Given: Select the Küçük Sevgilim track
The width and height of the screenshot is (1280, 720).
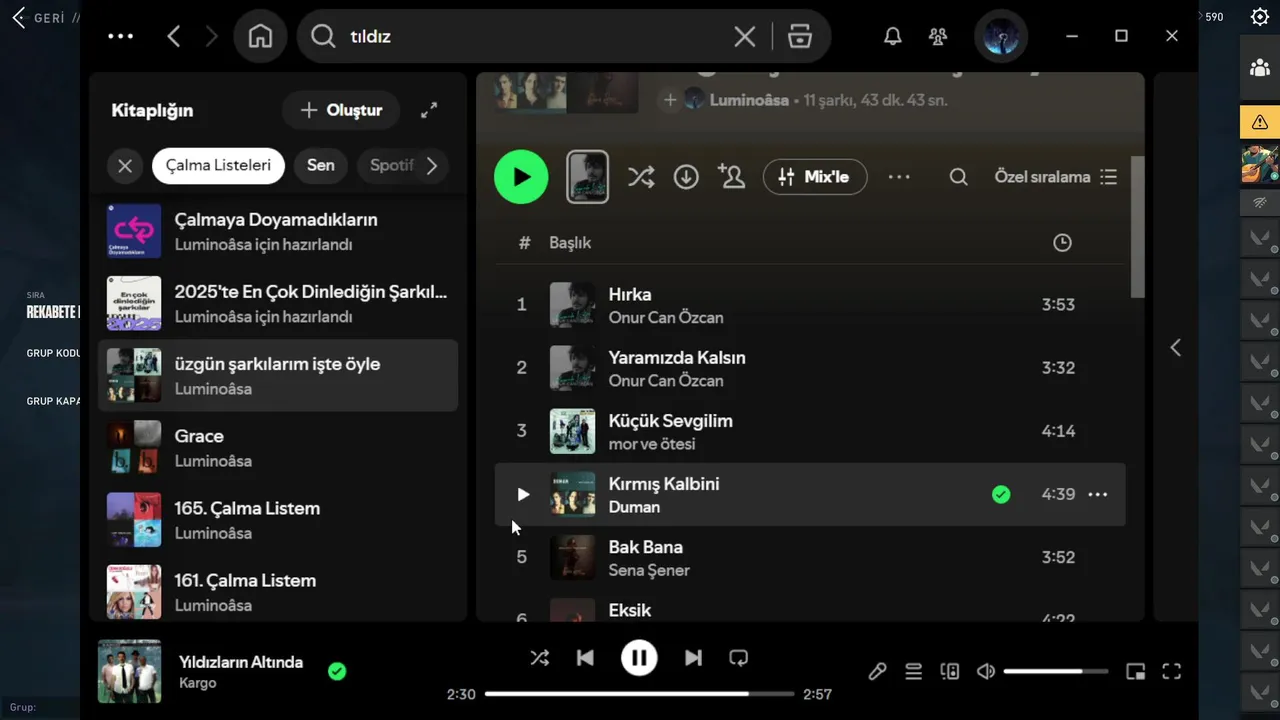Looking at the screenshot, I should coord(670,421).
